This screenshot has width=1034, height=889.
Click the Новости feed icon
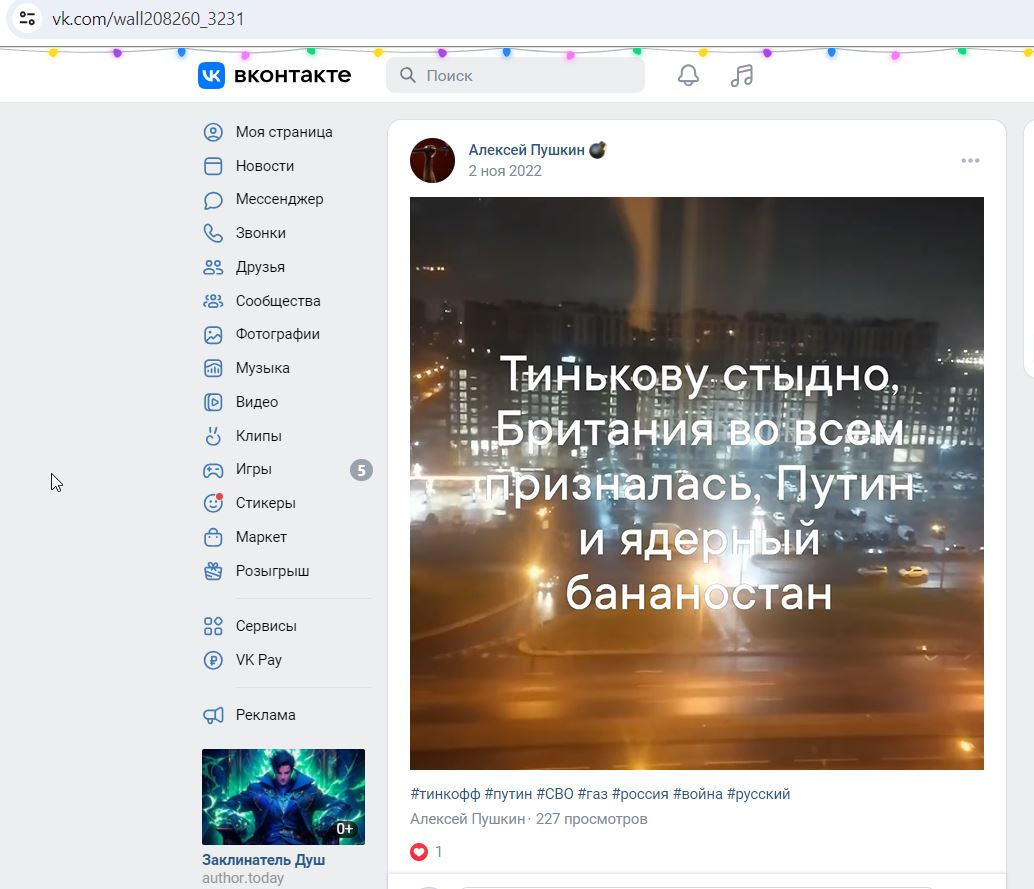tap(213, 166)
